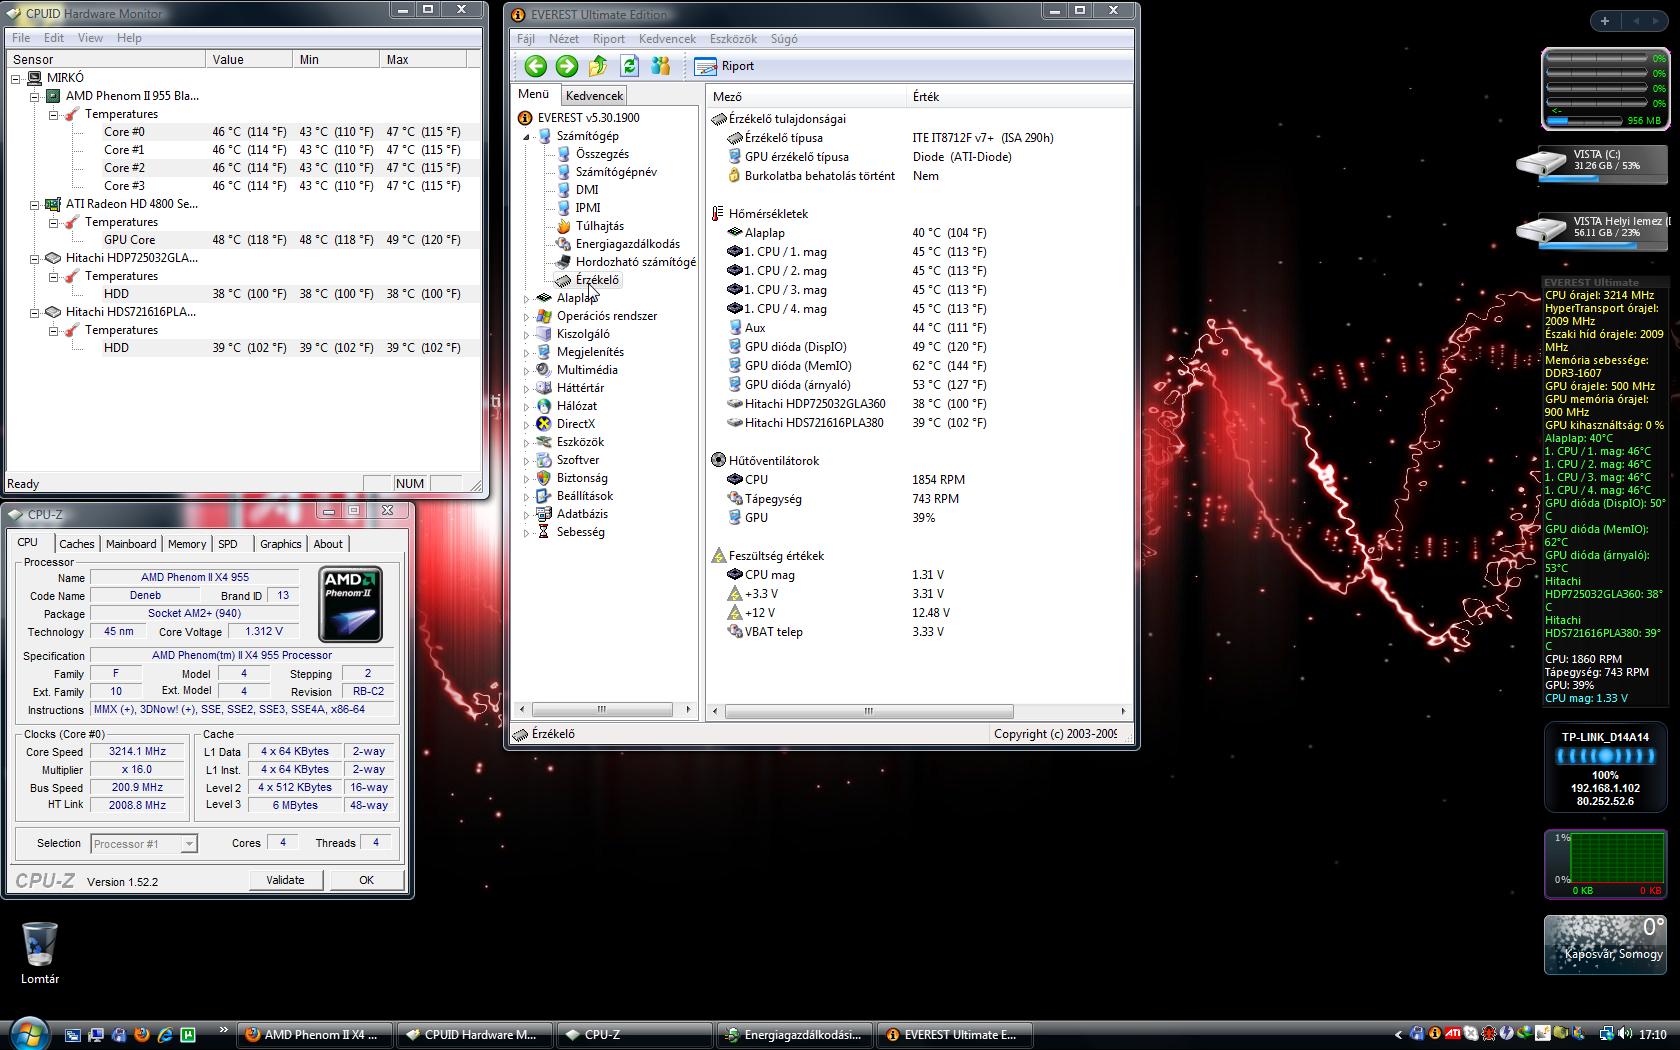Click the VISTA (C:) drive gadget
Viewport: 1680px width, 1050px height.
pos(1592,164)
